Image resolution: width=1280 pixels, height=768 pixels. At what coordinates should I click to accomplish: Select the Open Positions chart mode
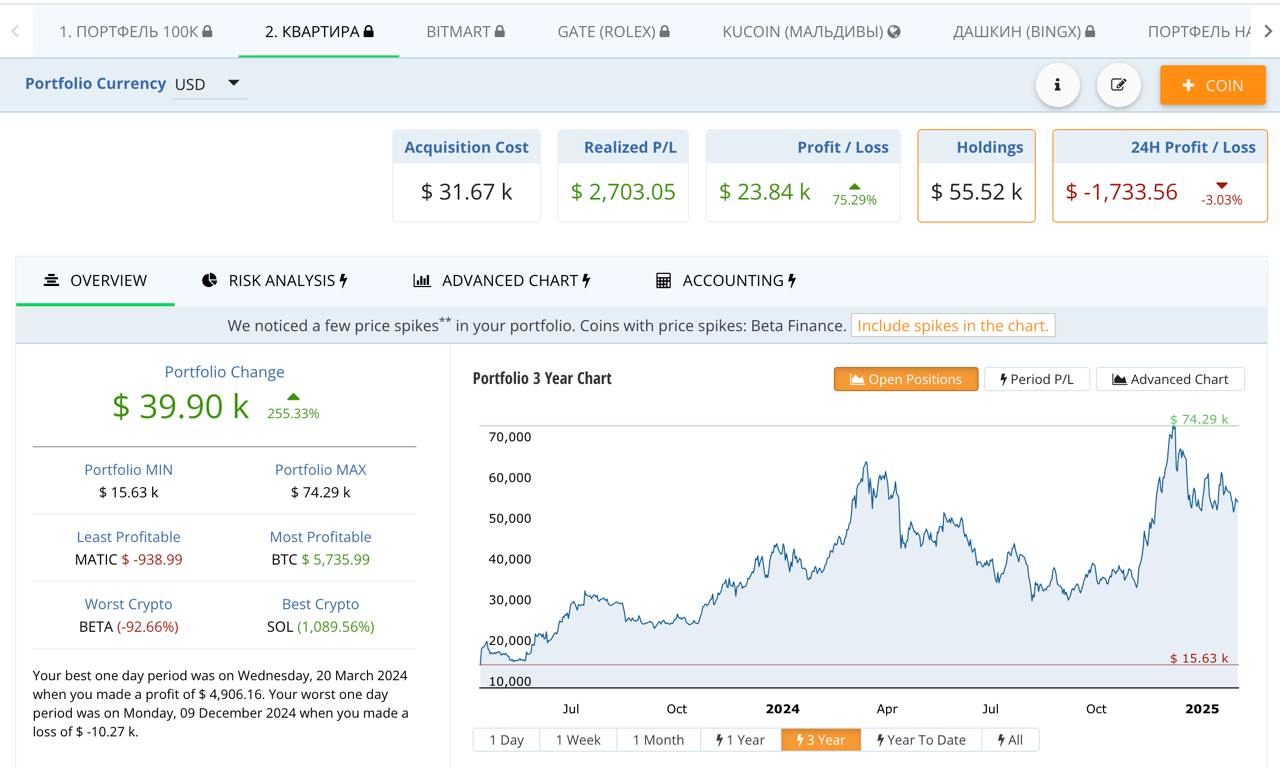pos(906,379)
